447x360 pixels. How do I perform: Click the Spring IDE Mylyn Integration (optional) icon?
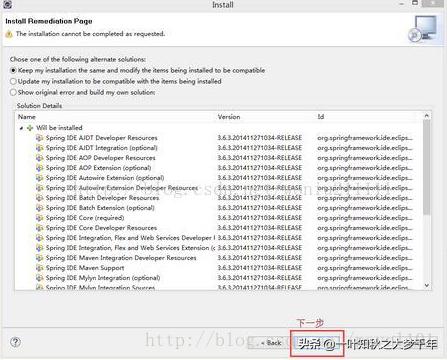[x=40, y=278]
